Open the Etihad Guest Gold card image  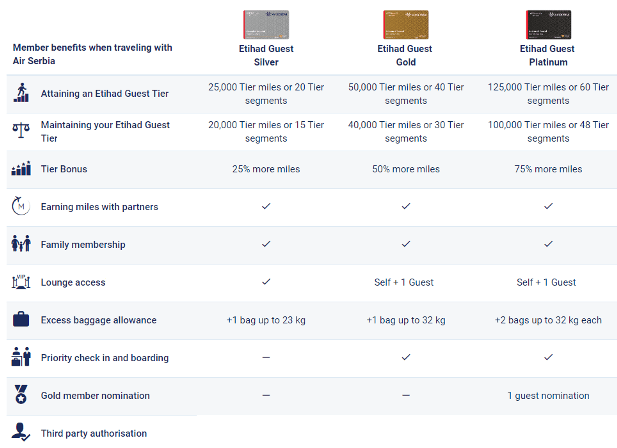tap(406, 24)
